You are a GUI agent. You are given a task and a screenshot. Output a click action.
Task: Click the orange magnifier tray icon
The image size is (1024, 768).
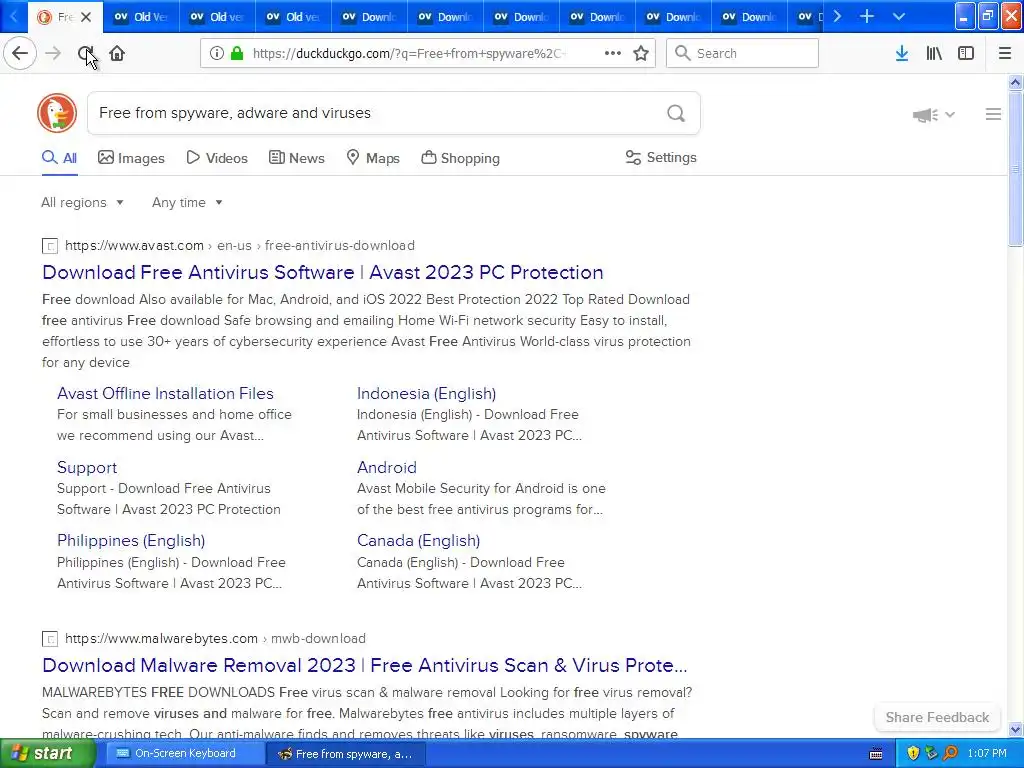pyautogui.click(x=950, y=753)
